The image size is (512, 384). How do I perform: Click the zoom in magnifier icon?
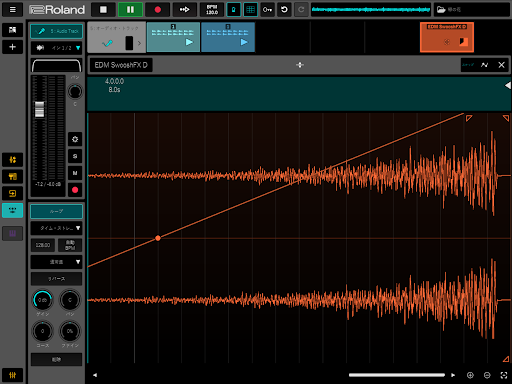tap(470, 375)
